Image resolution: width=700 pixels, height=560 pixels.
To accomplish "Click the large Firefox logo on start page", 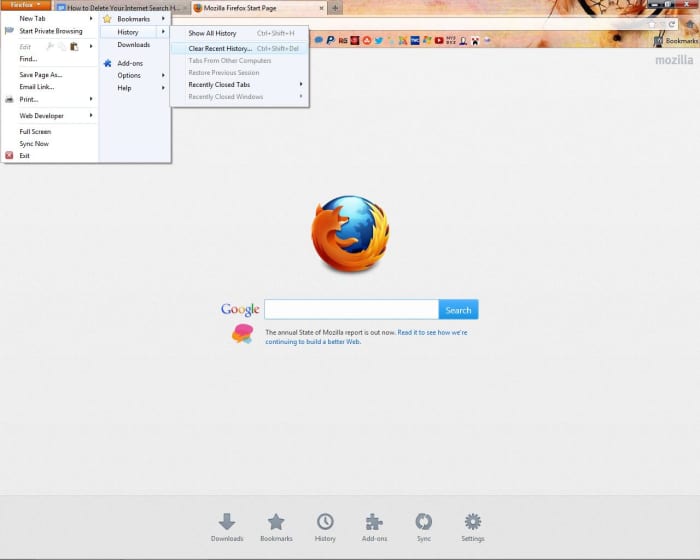I will click(x=350, y=233).
